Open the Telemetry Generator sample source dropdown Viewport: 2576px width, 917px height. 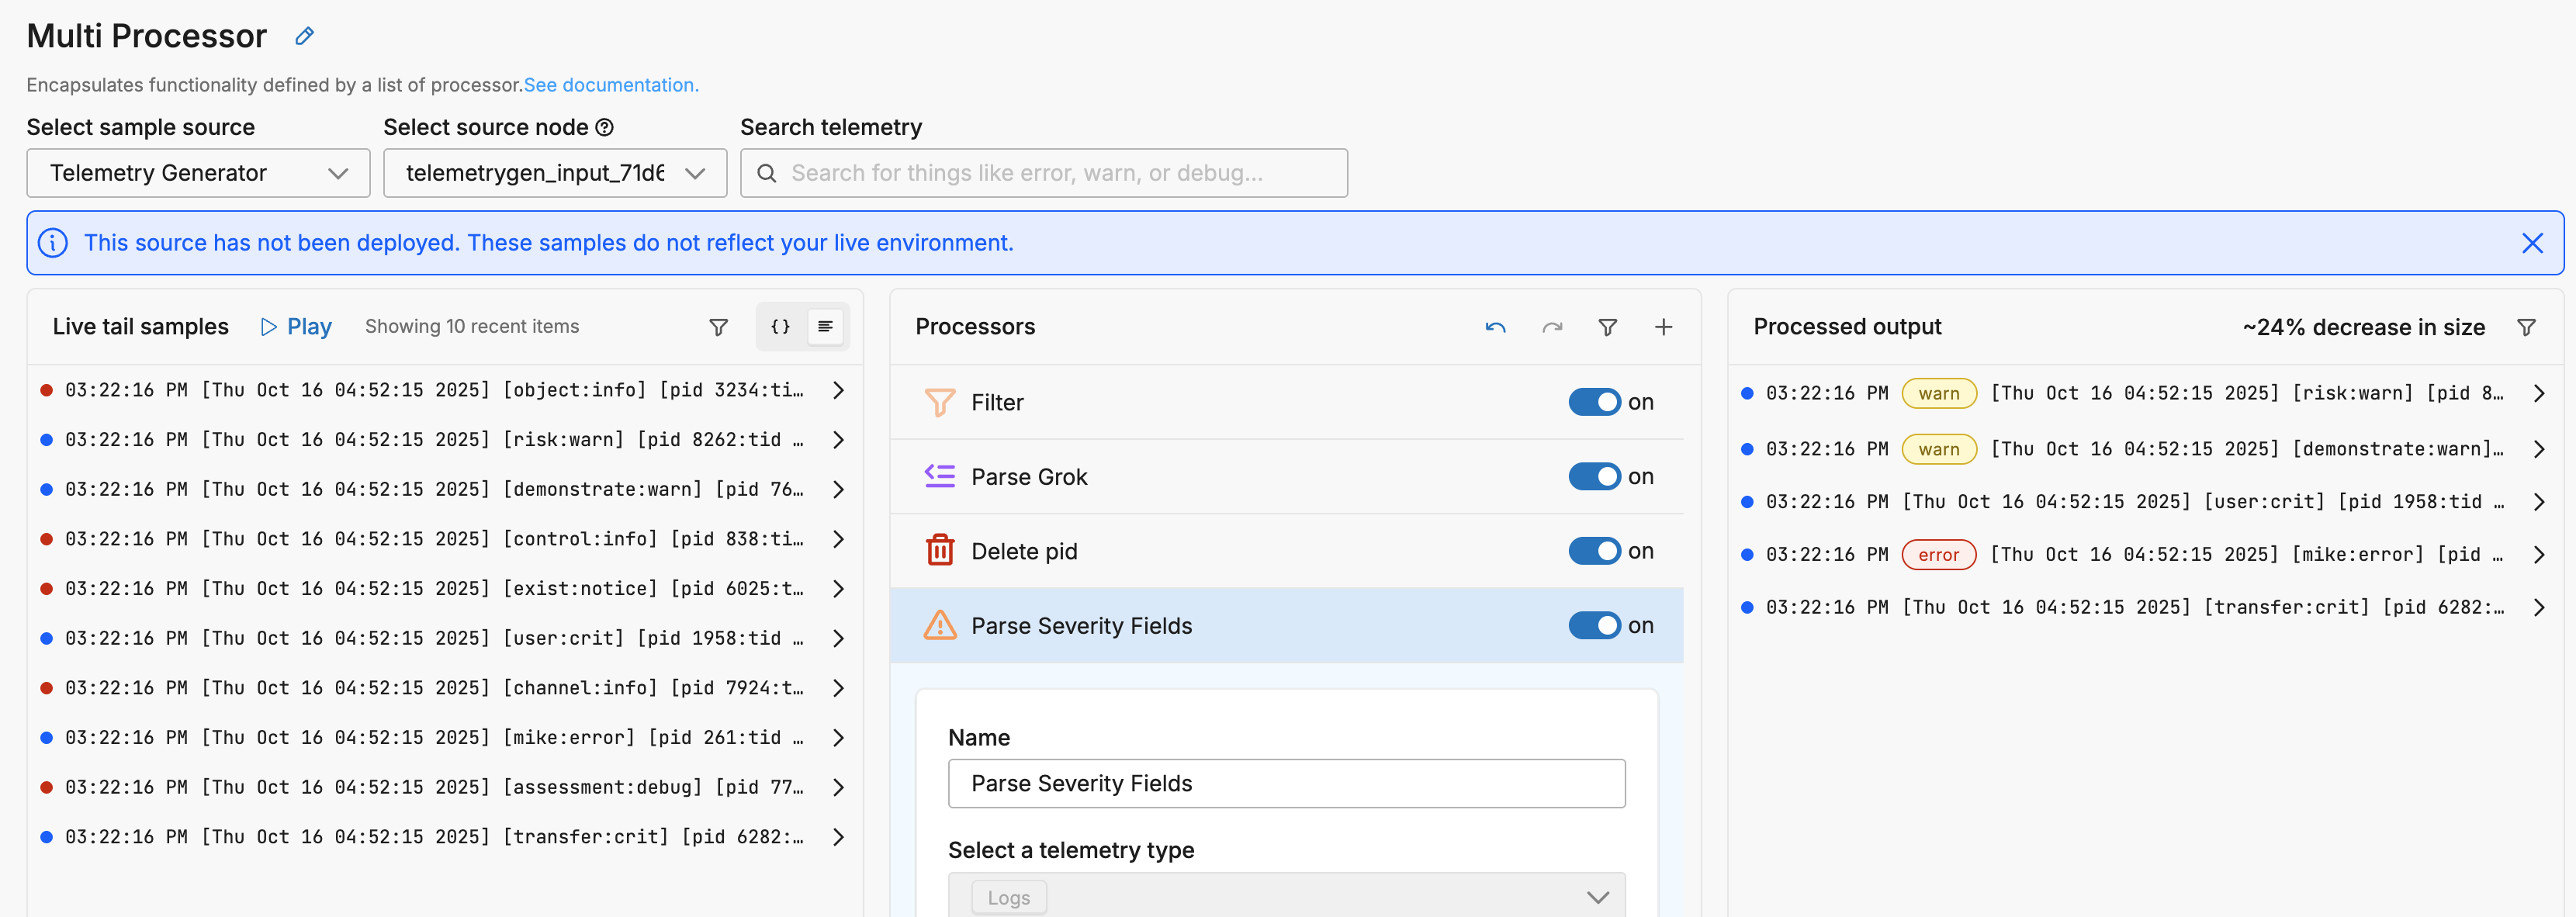tap(198, 173)
